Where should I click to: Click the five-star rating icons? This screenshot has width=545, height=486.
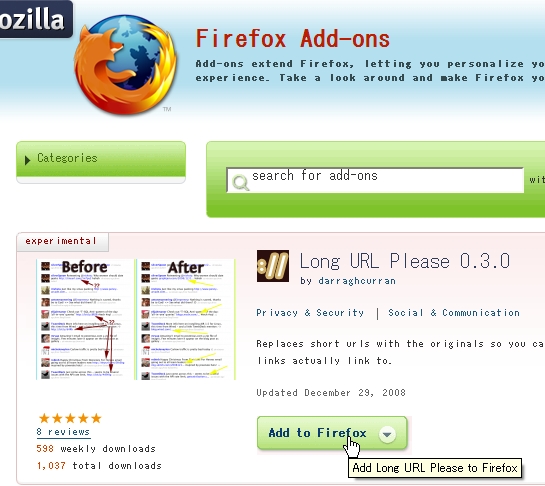tap(70, 418)
